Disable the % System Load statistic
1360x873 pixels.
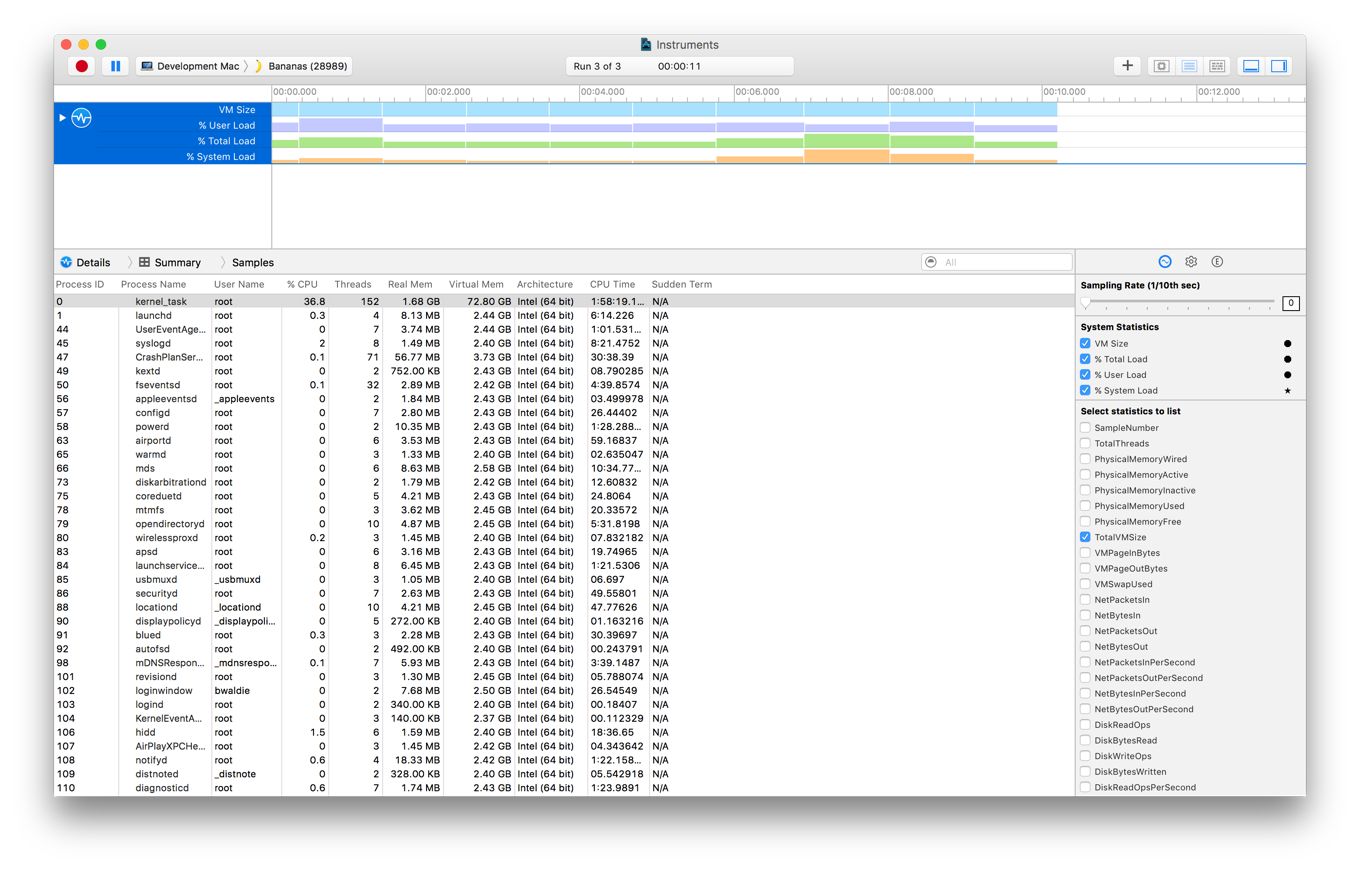[x=1085, y=390]
